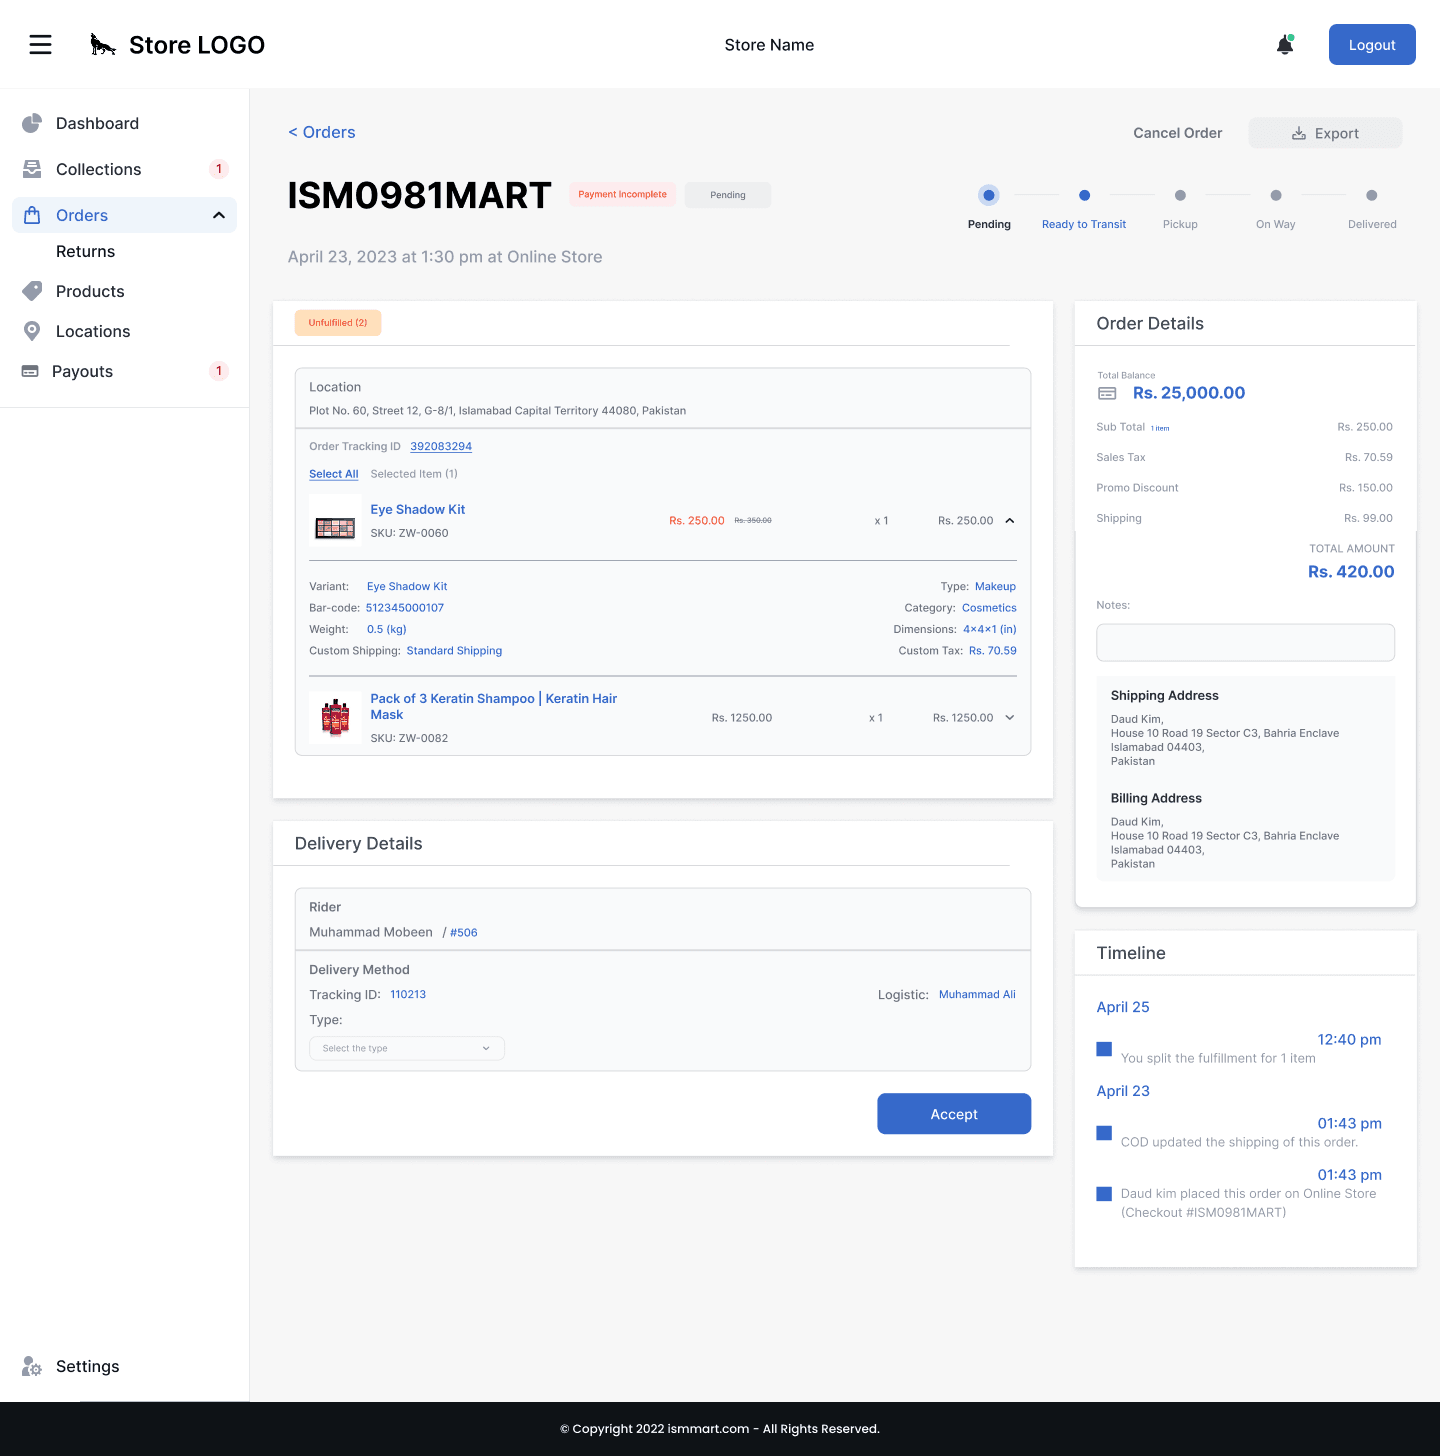The height and width of the screenshot is (1456, 1440).
Task: Click the Standard Shipping value
Action: tap(454, 651)
